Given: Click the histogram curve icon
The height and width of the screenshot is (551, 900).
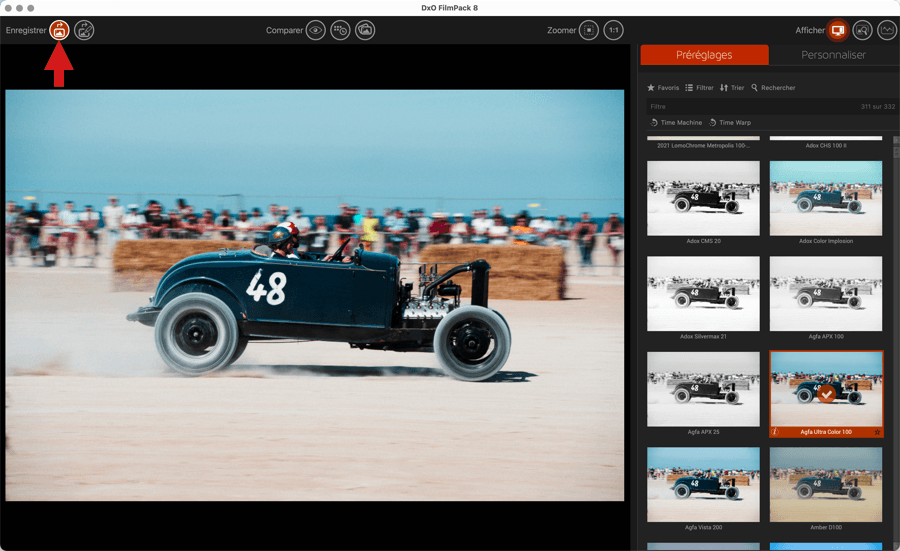Looking at the screenshot, I should point(885,31).
